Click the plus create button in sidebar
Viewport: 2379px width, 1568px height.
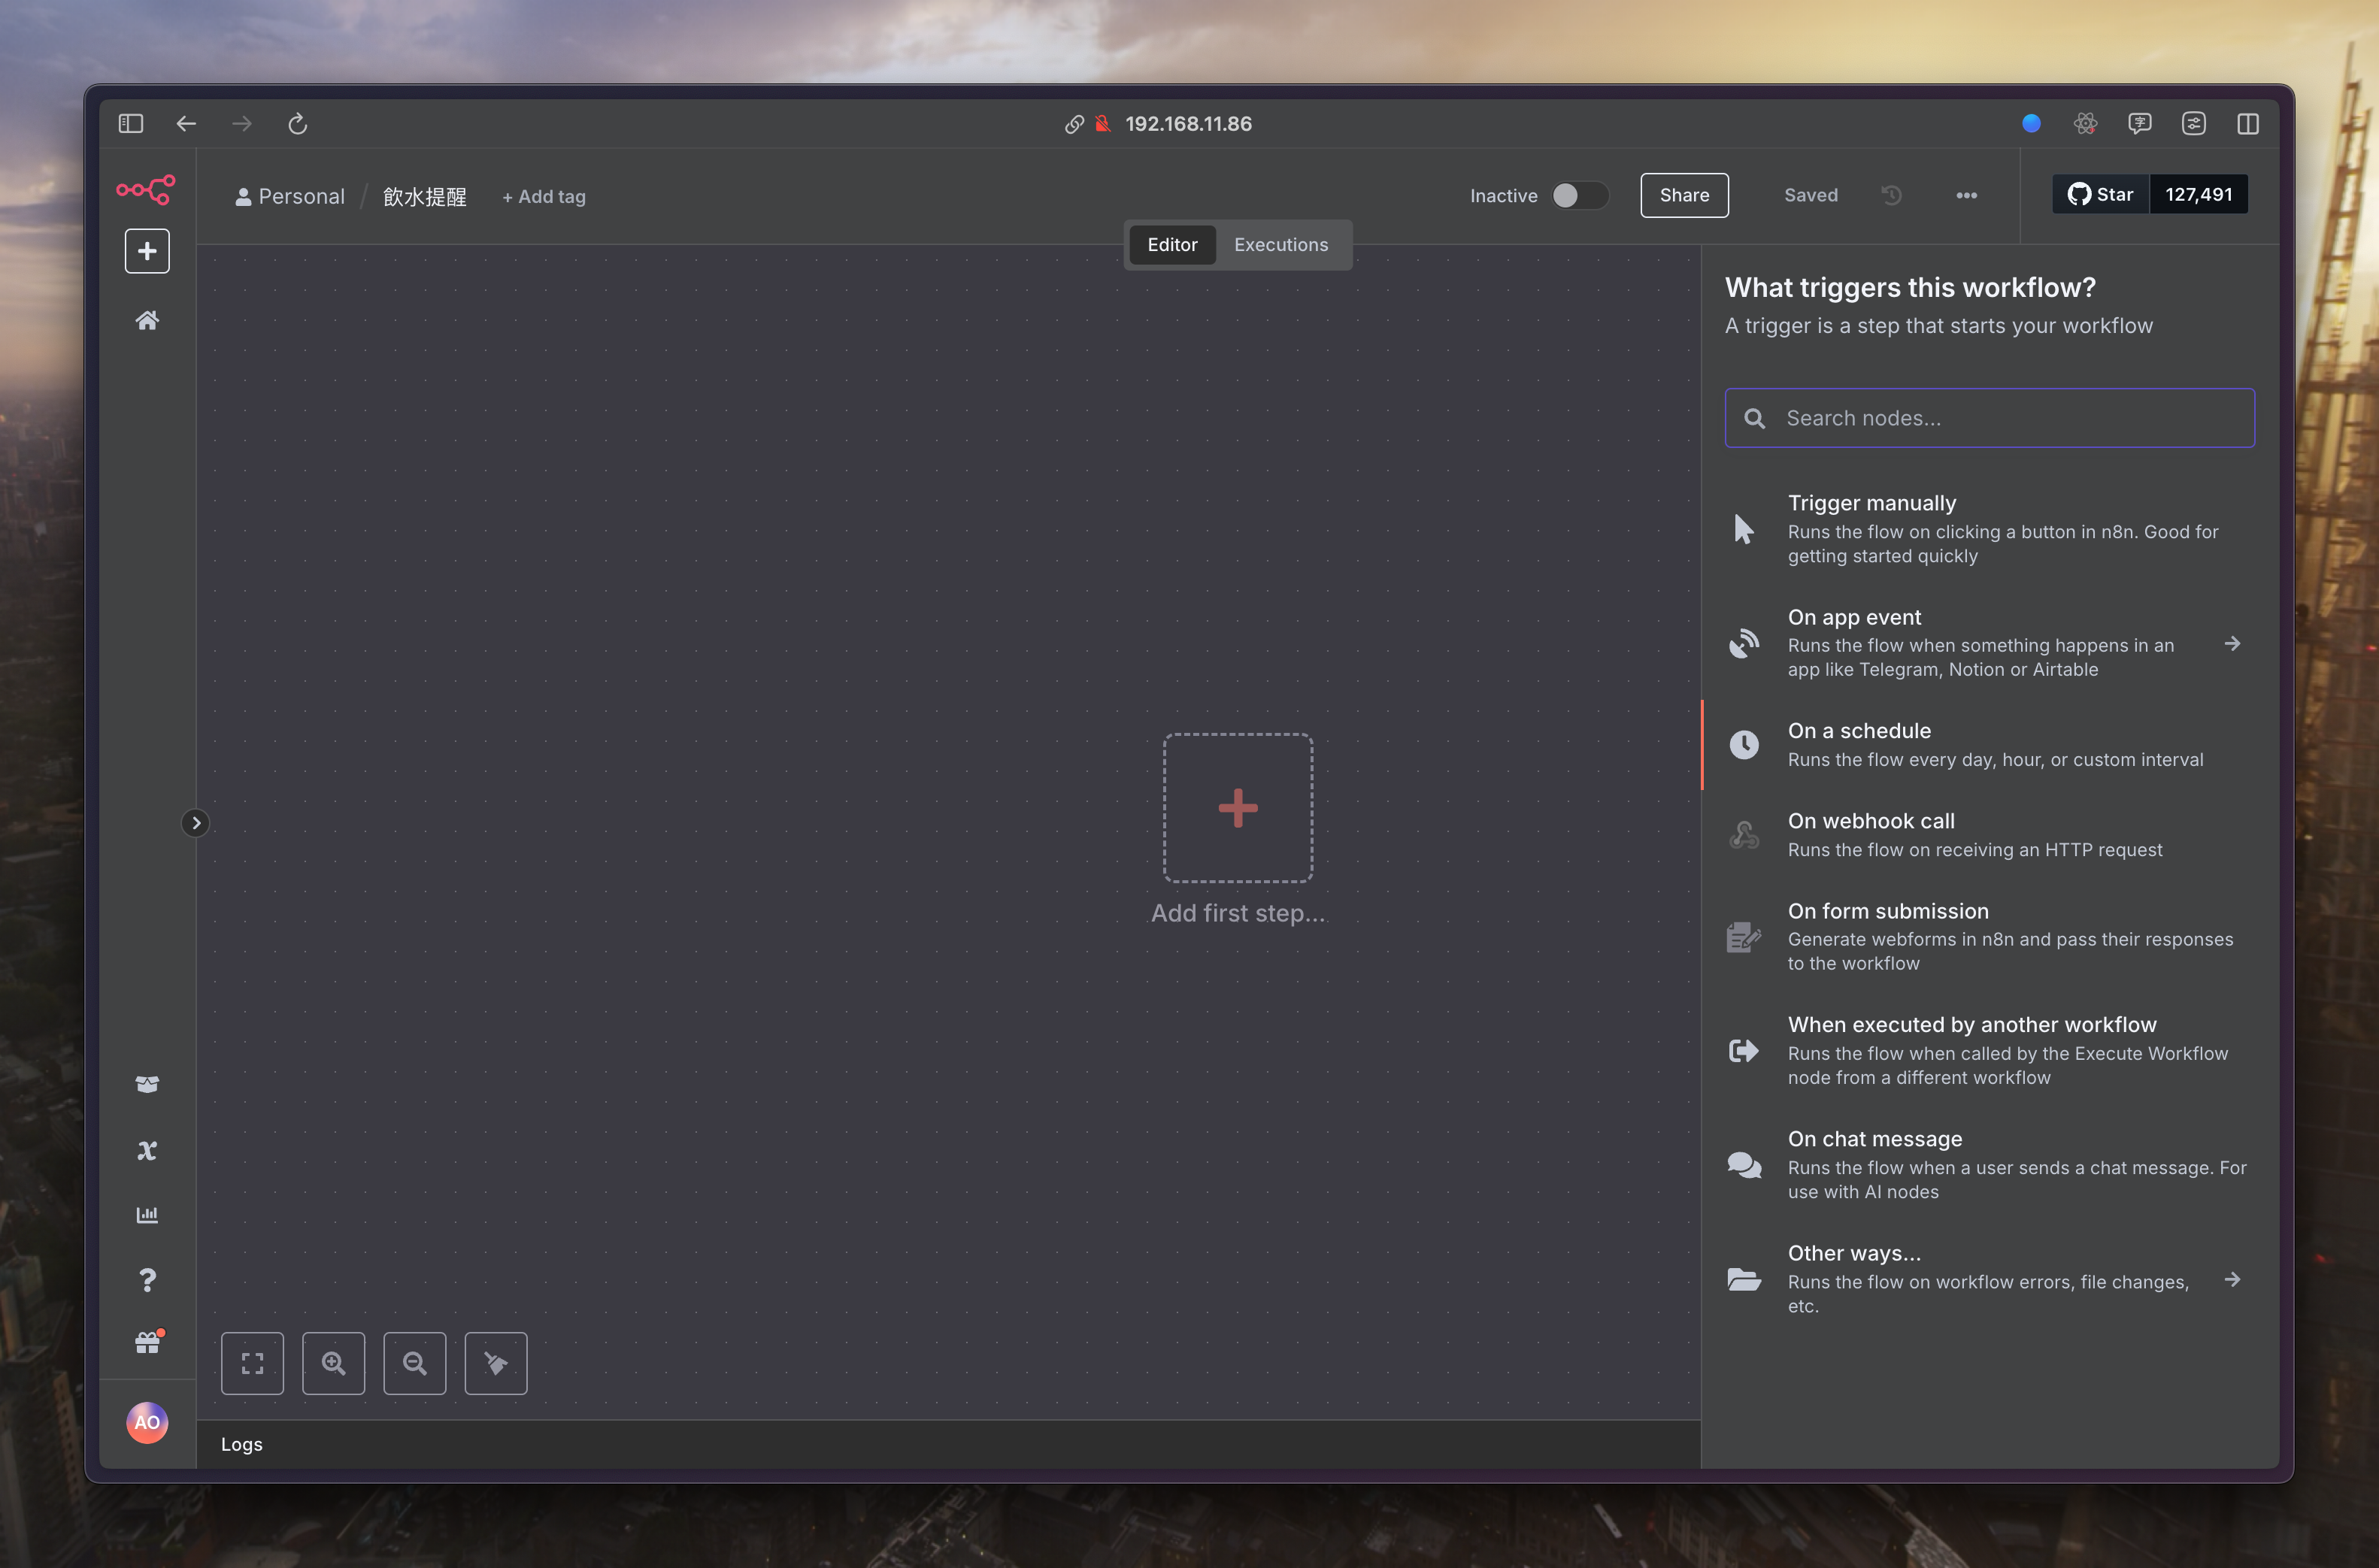[147, 251]
